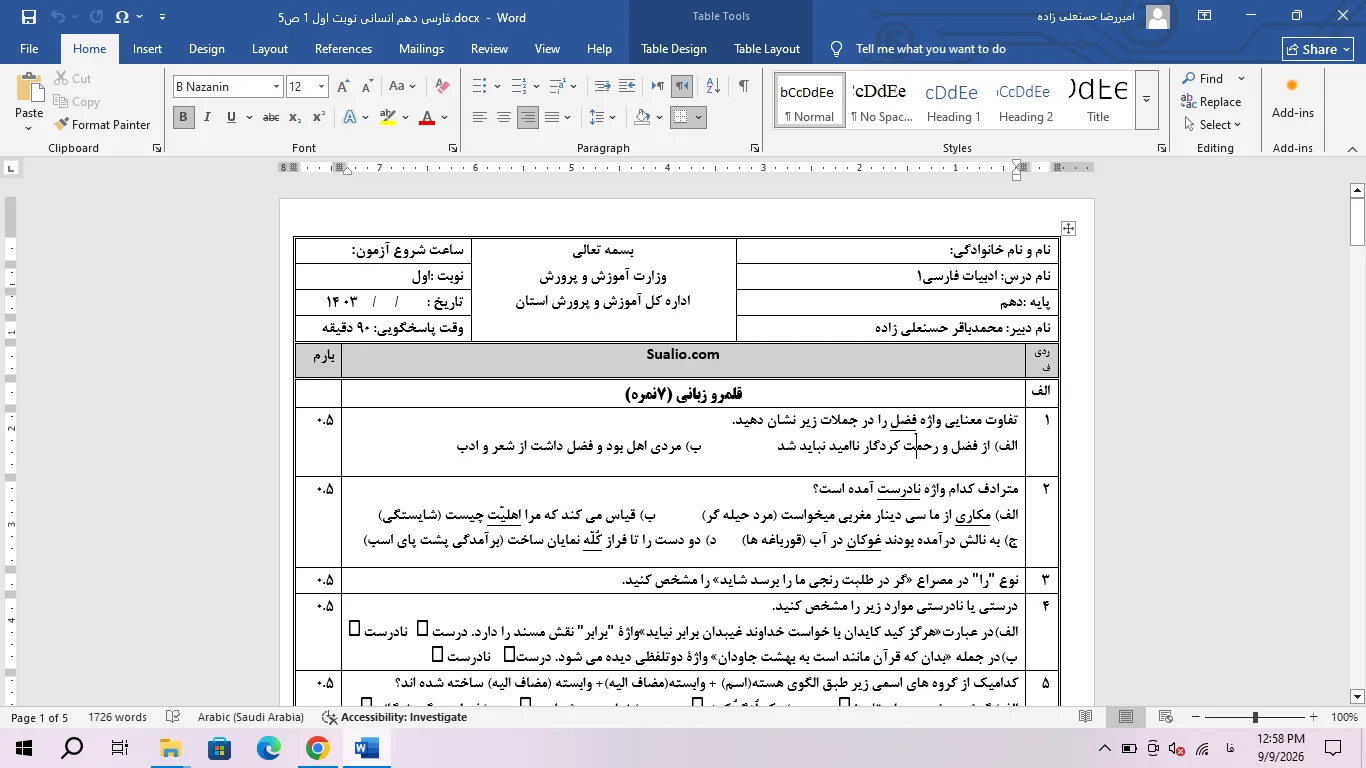Open the Select dropdown
Screen dimensions: 1366x768
point(1212,124)
